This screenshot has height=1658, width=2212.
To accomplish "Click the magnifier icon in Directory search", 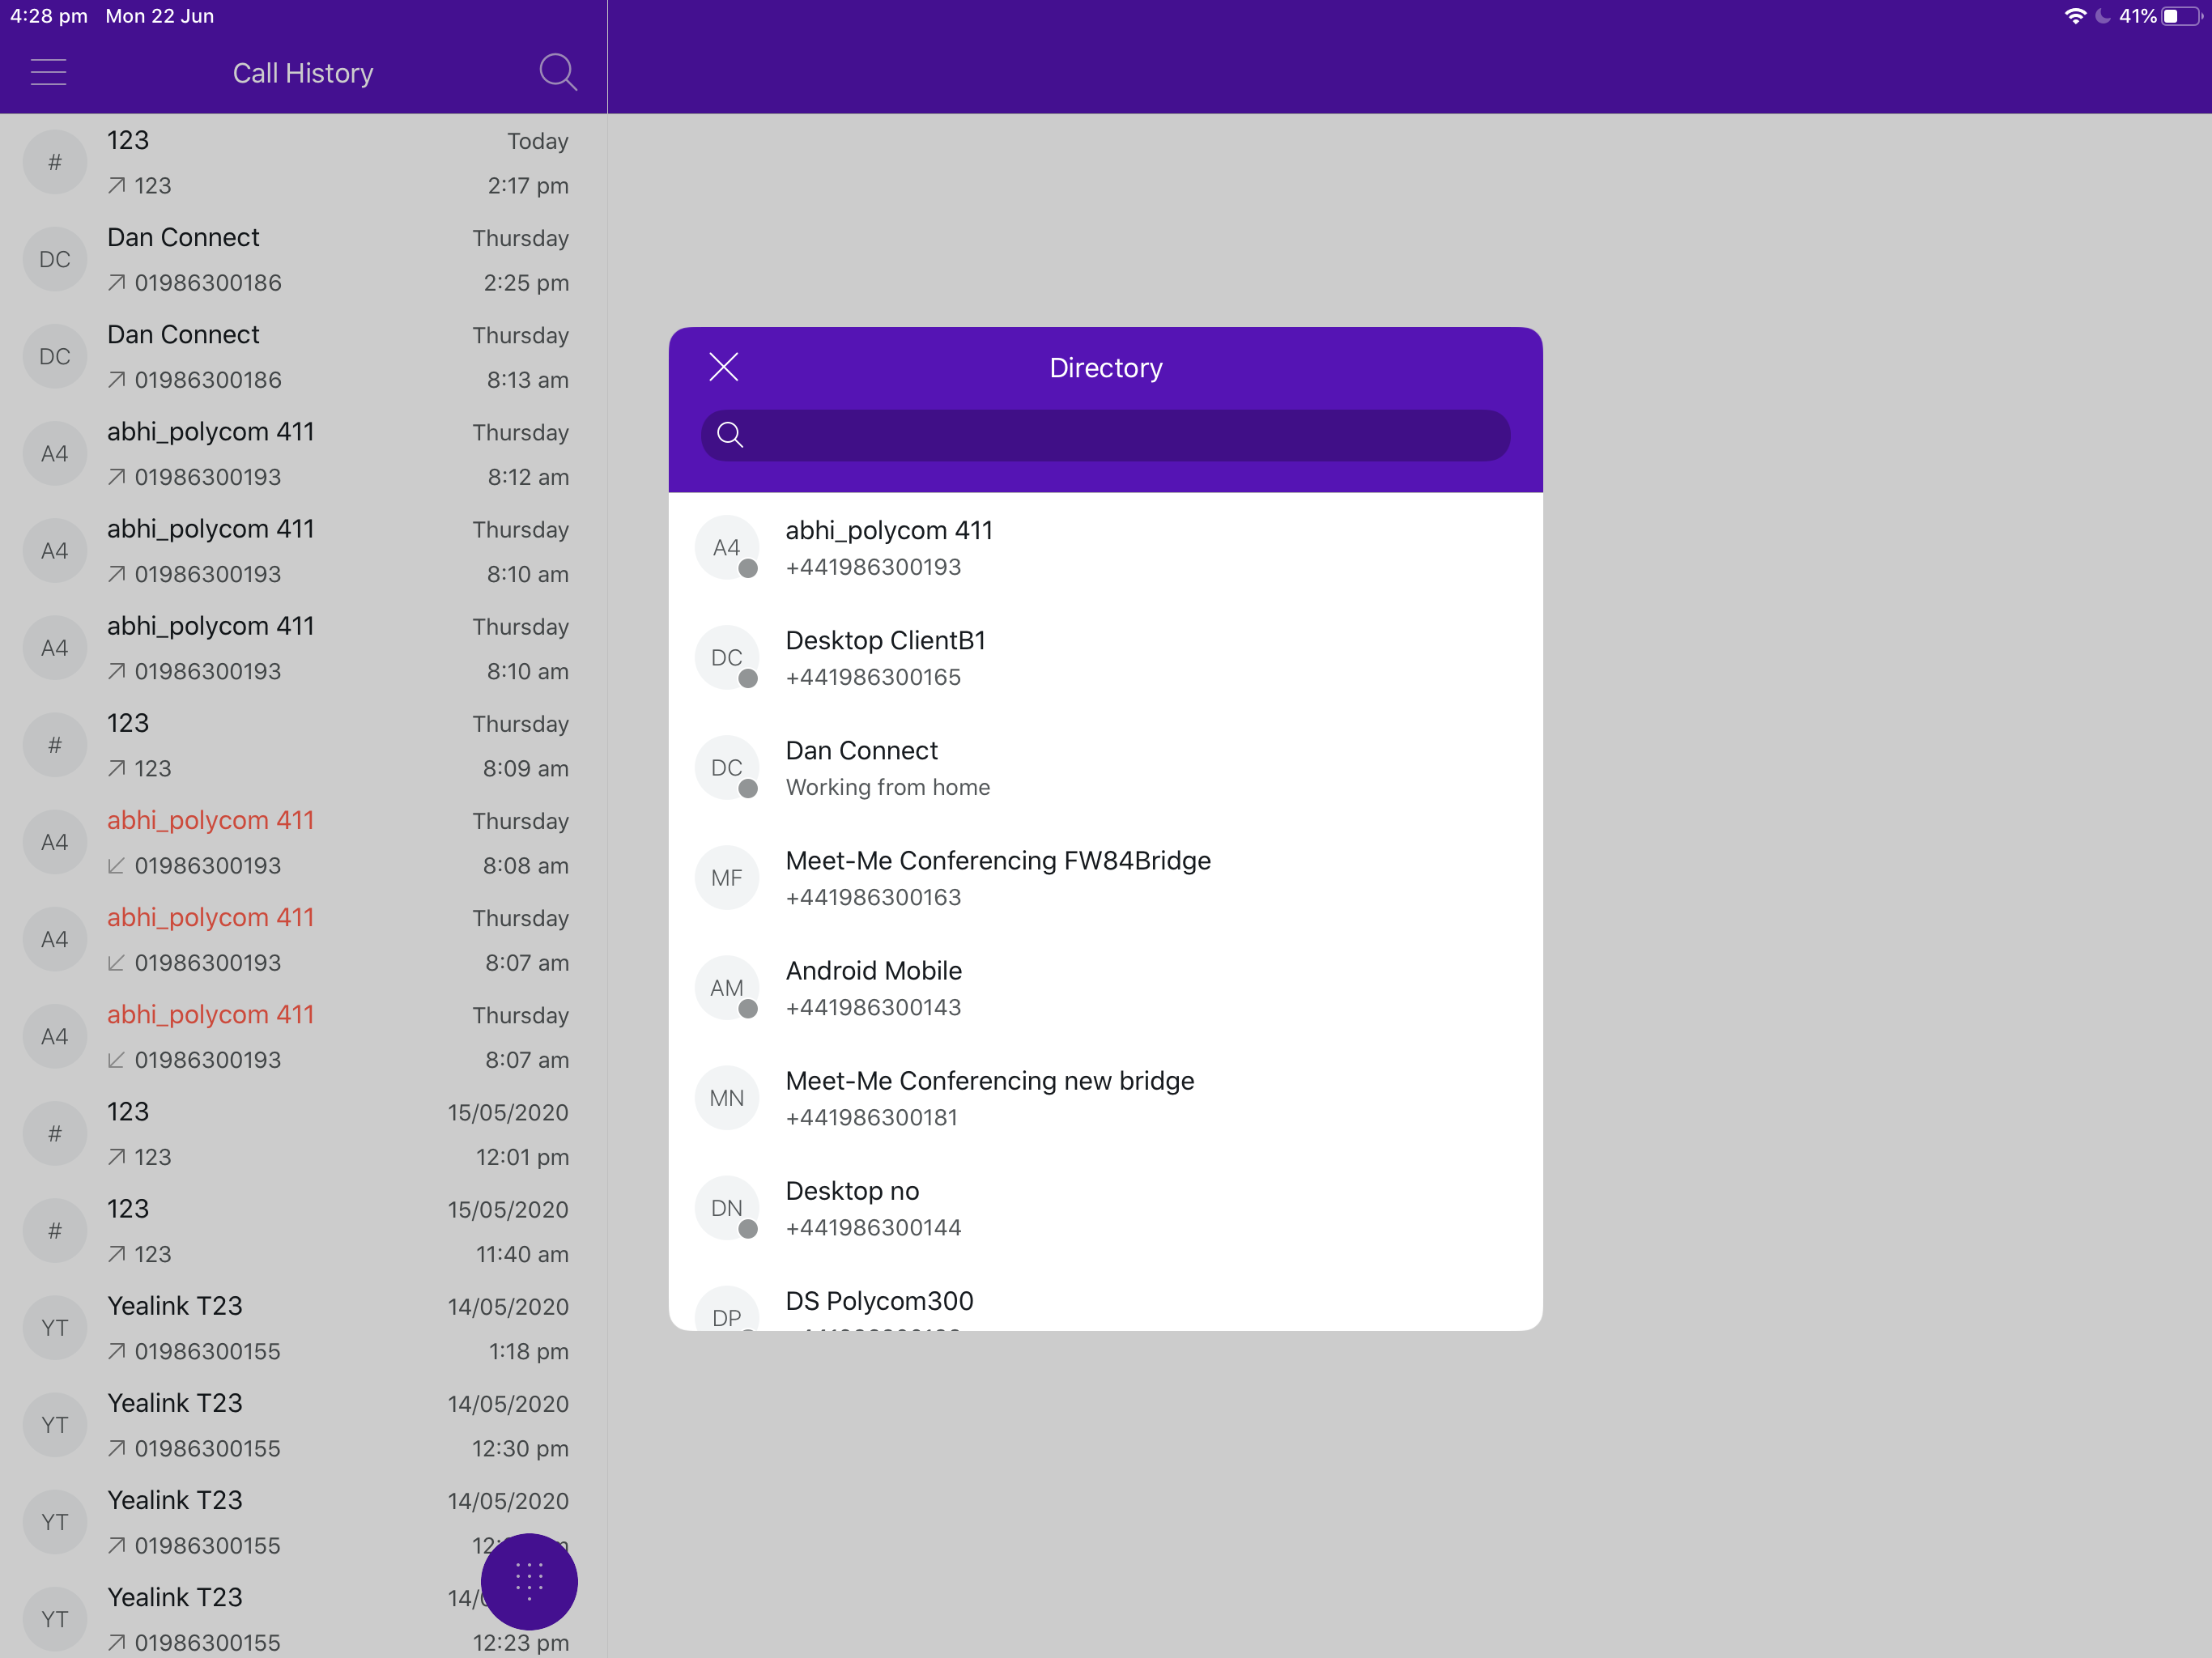I will pos(729,435).
